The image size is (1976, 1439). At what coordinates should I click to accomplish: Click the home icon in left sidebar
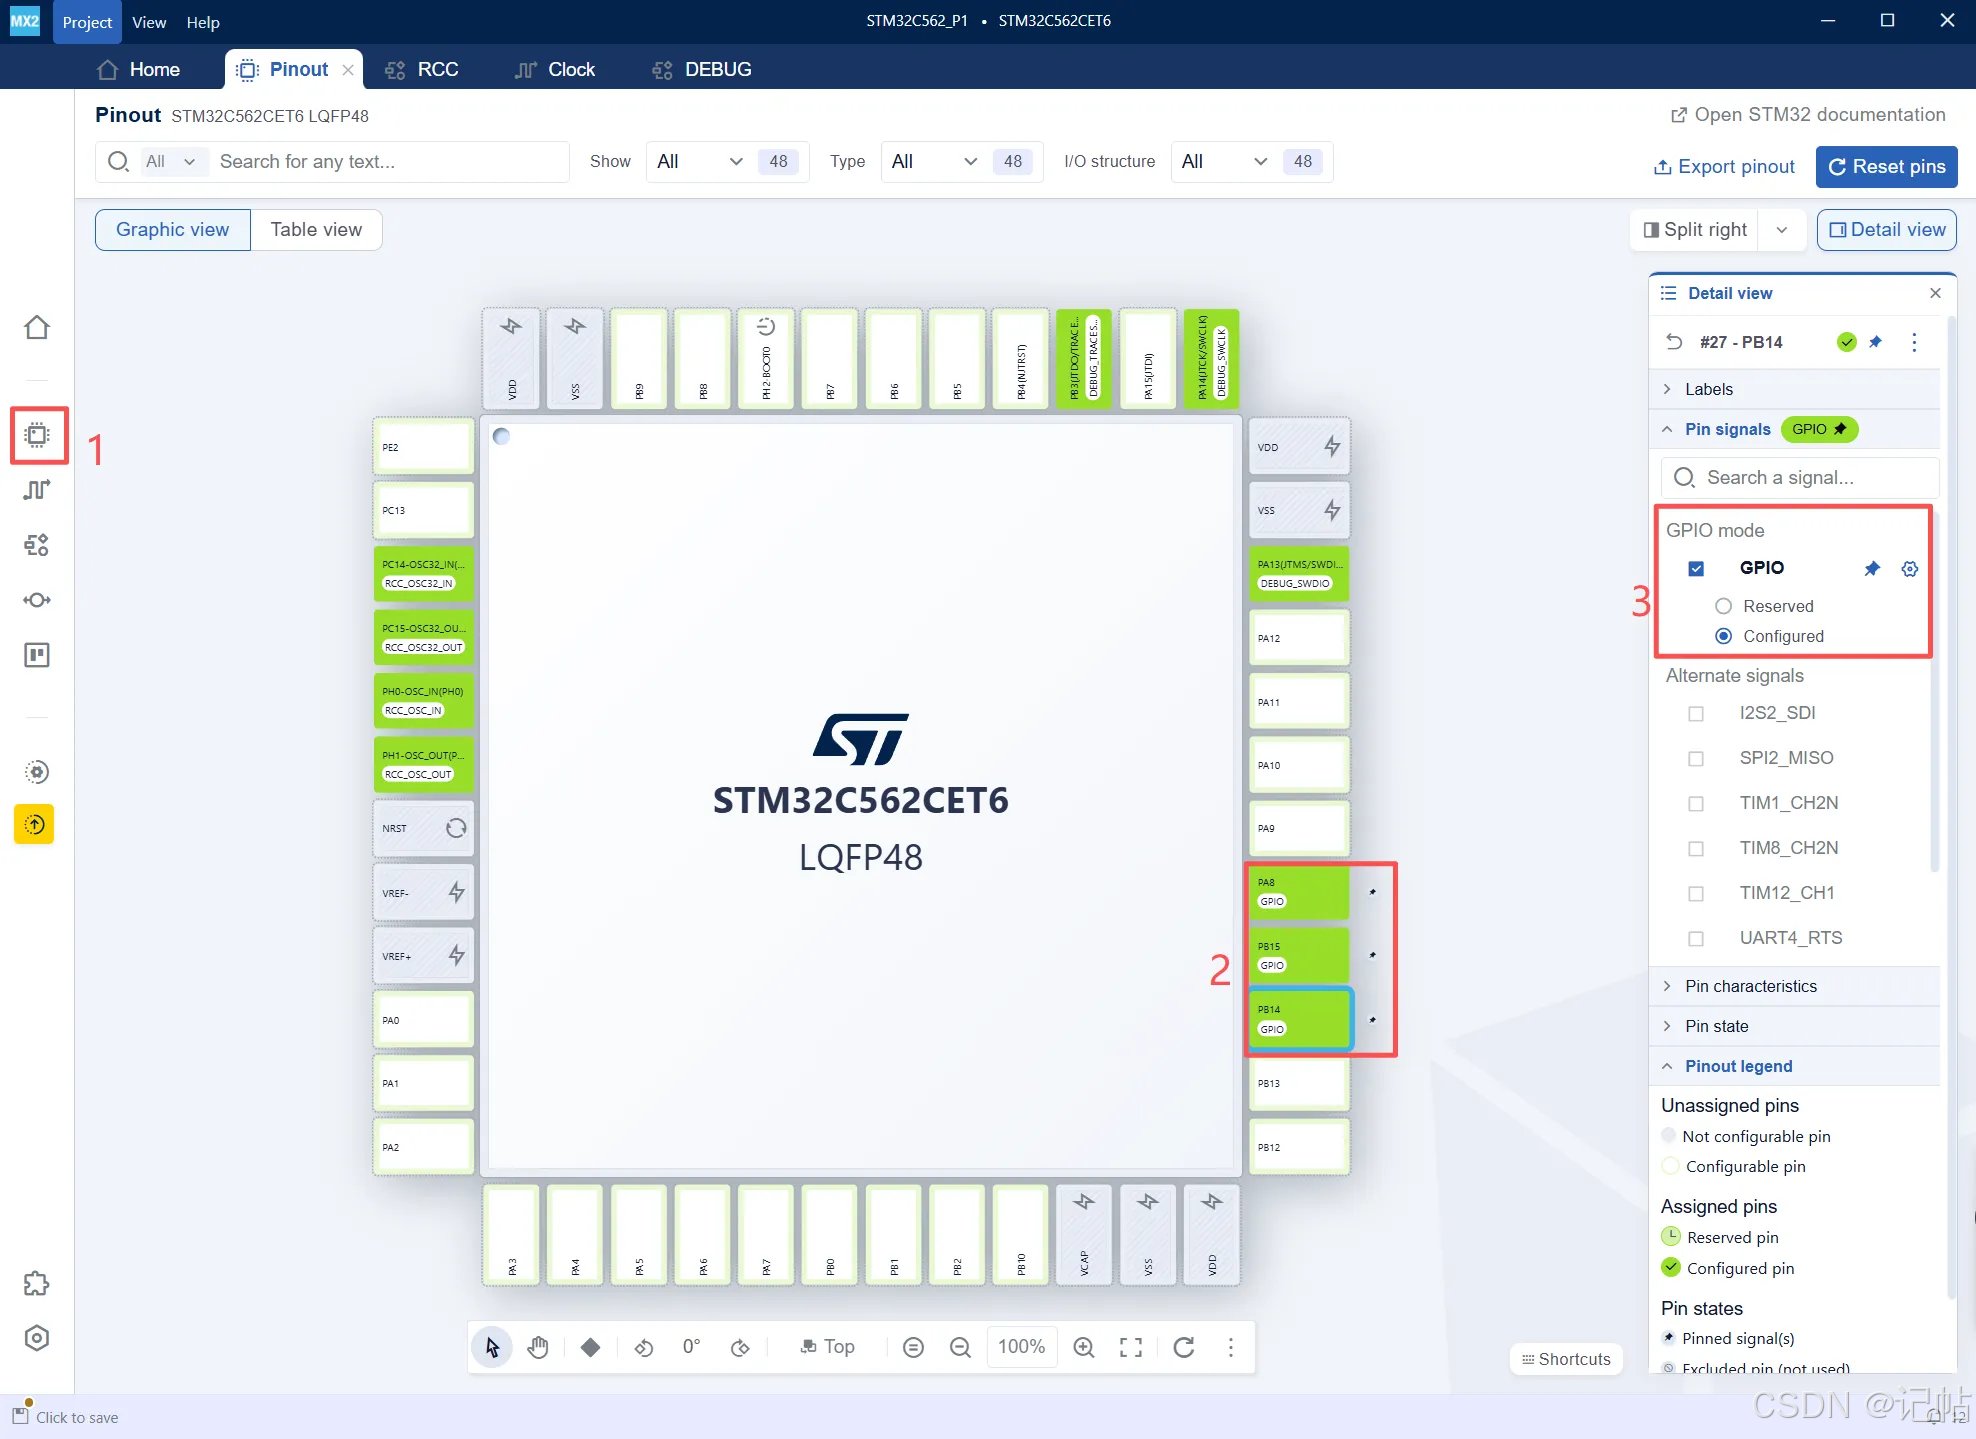point(37,328)
